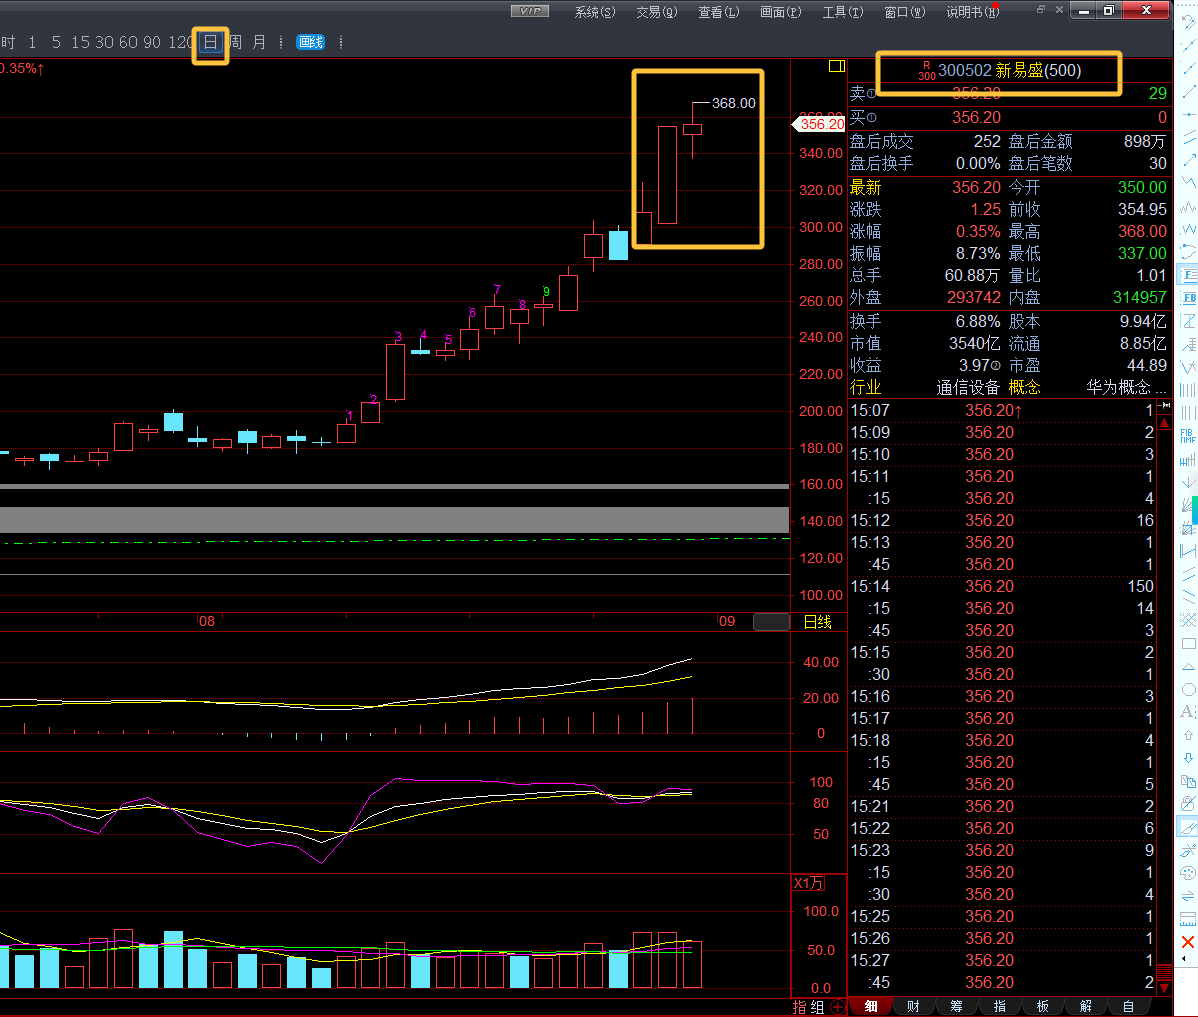Image resolution: width=1198 pixels, height=1017 pixels.
Task: Open options menu after 画线 button
Action: pyautogui.click(x=341, y=43)
